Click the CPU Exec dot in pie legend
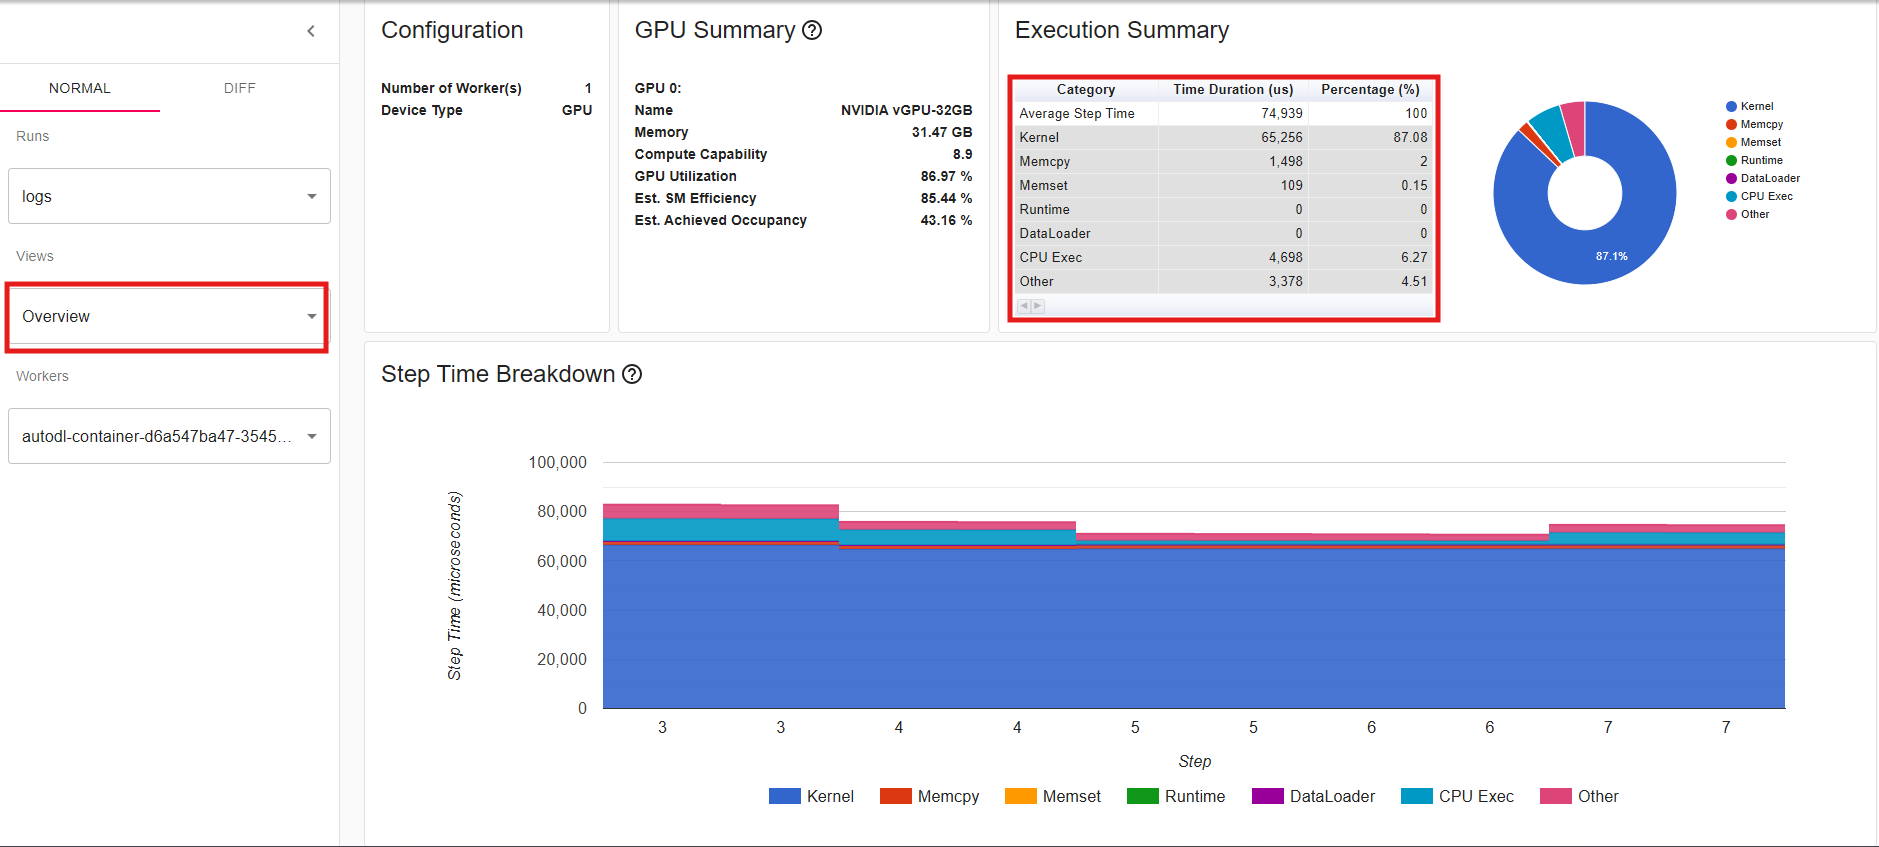 [x=1731, y=197]
